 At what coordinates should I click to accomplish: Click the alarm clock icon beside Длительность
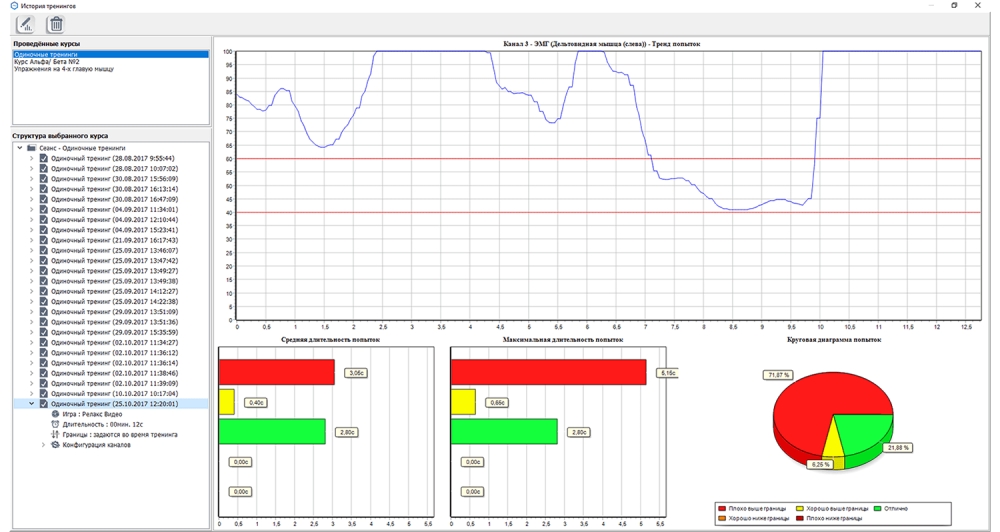[x=55, y=424]
